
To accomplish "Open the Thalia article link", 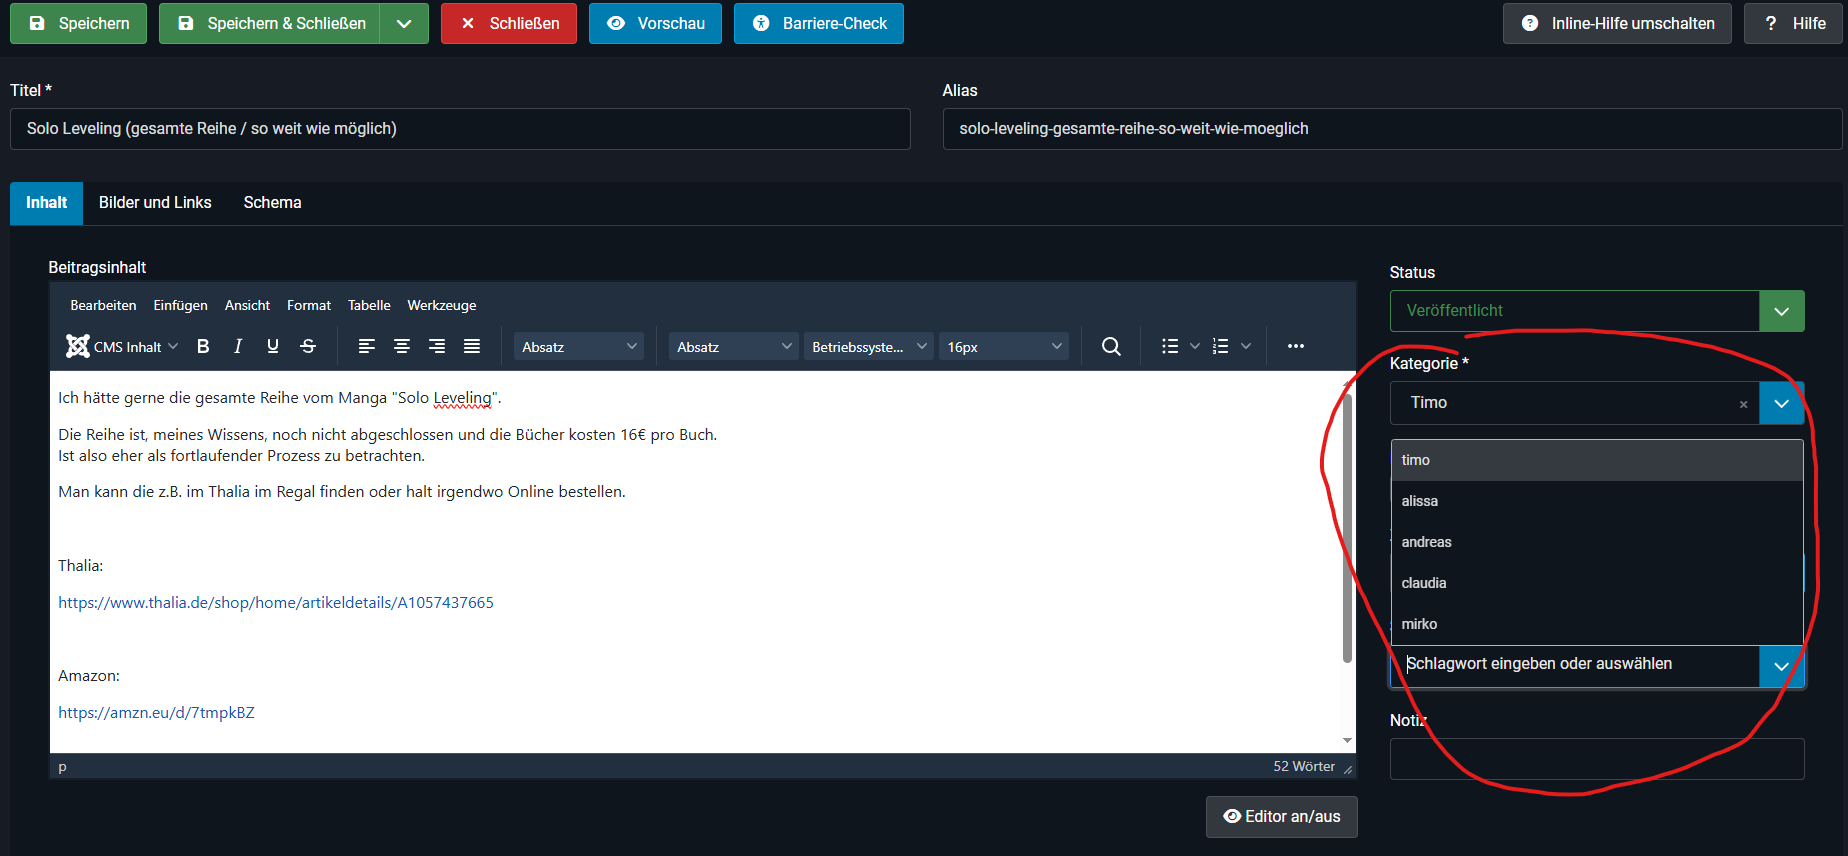I will point(276,603).
